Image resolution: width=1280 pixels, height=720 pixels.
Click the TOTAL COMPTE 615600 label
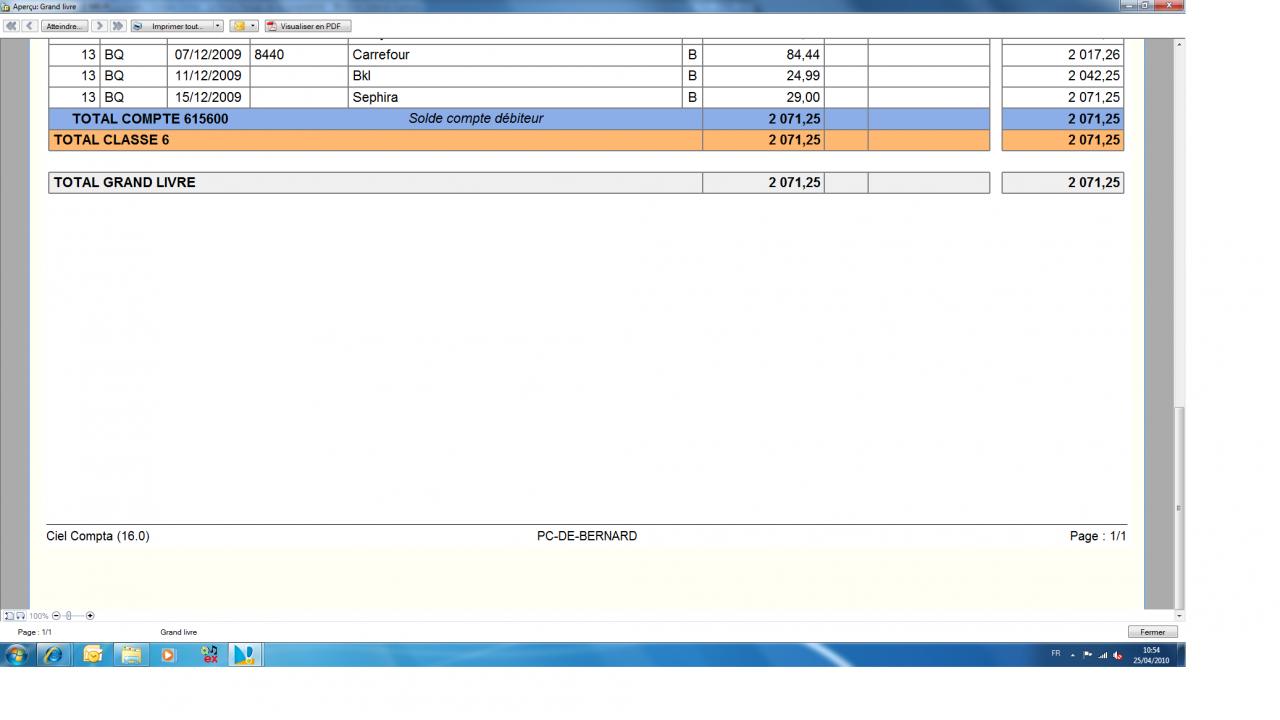pos(150,118)
